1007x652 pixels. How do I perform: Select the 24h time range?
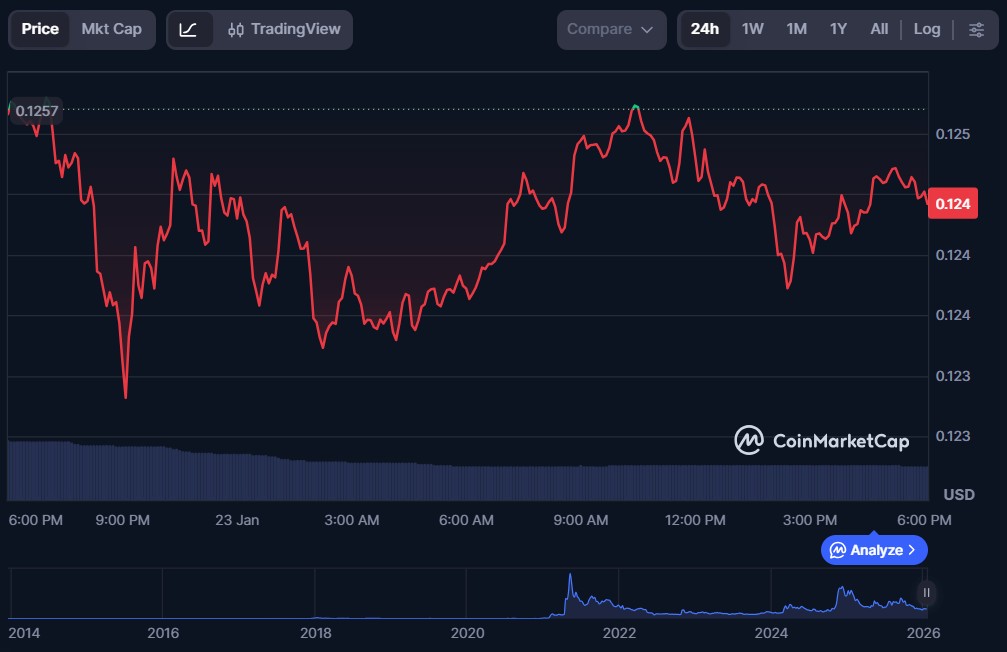(x=704, y=29)
